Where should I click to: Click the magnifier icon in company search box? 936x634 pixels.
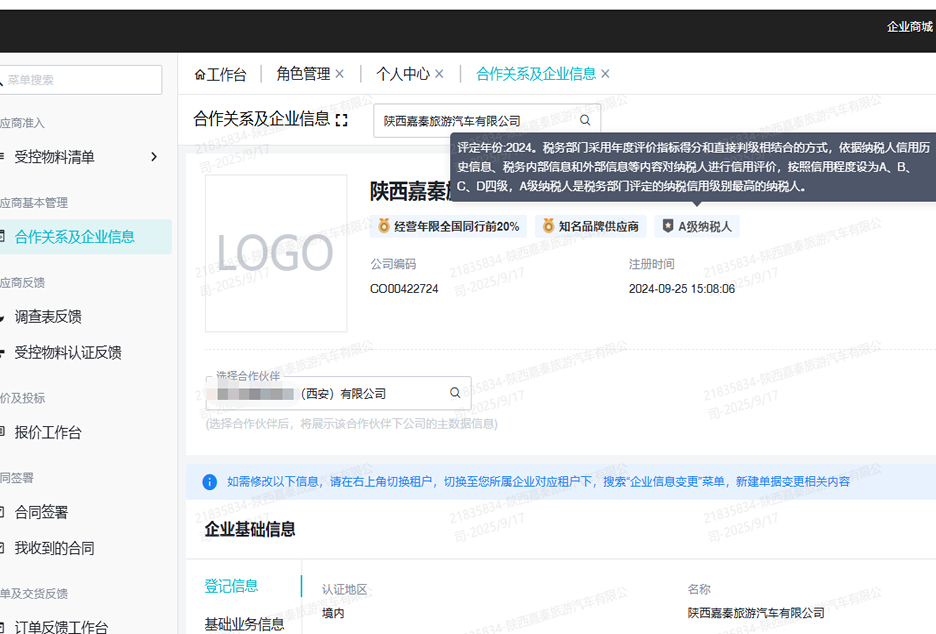(x=584, y=118)
